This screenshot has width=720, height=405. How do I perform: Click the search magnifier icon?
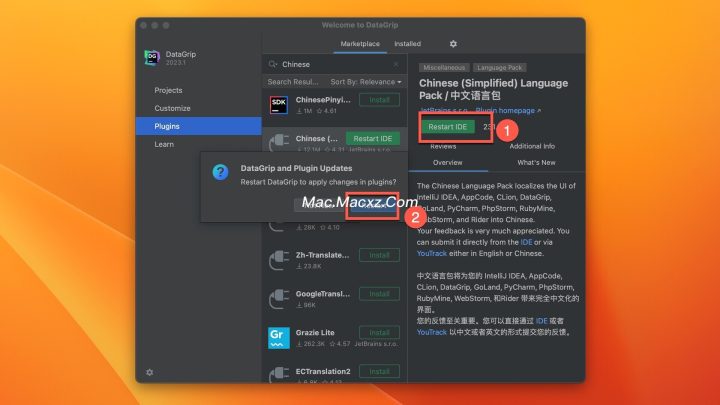click(273, 64)
